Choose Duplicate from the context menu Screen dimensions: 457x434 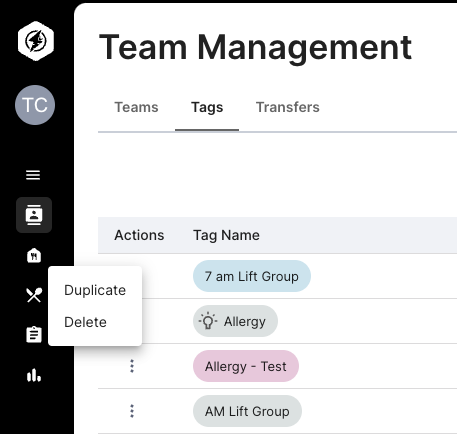95,290
